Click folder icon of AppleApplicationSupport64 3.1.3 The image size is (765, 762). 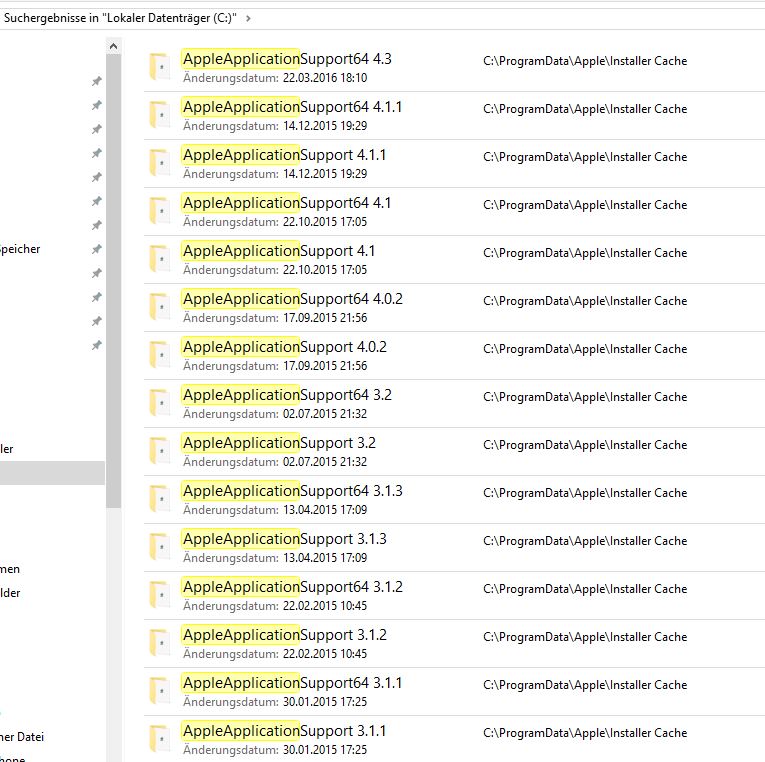tap(160, 499)
